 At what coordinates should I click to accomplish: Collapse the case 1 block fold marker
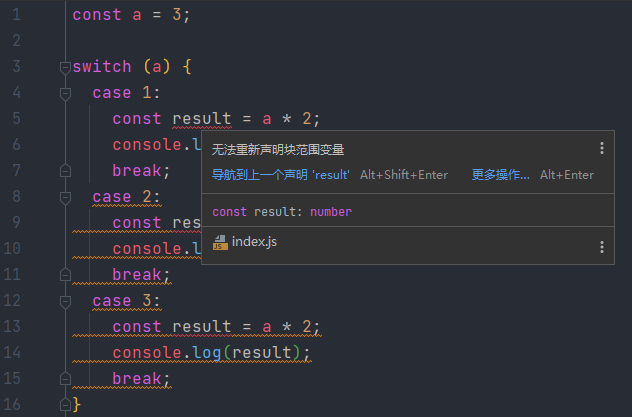point(65,93)
